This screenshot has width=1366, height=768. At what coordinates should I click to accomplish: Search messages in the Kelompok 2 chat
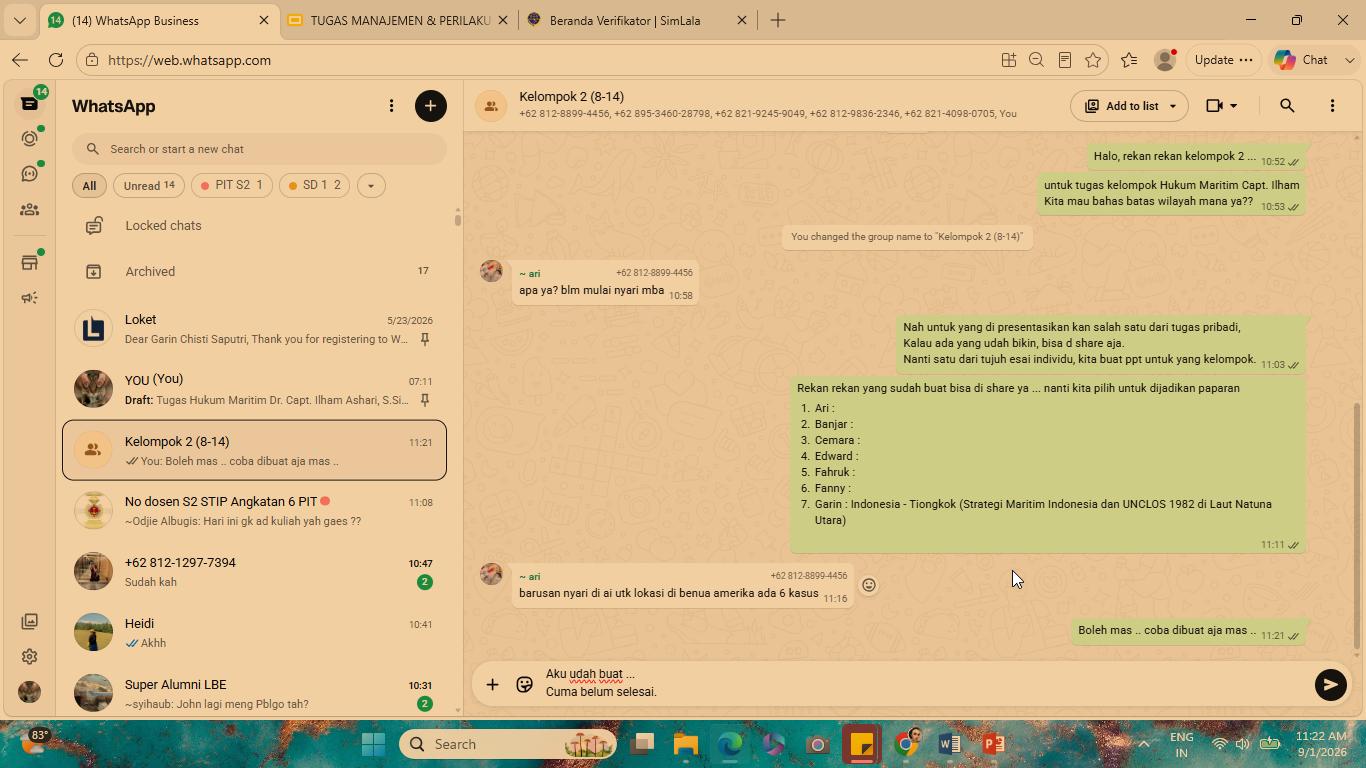1287,106
